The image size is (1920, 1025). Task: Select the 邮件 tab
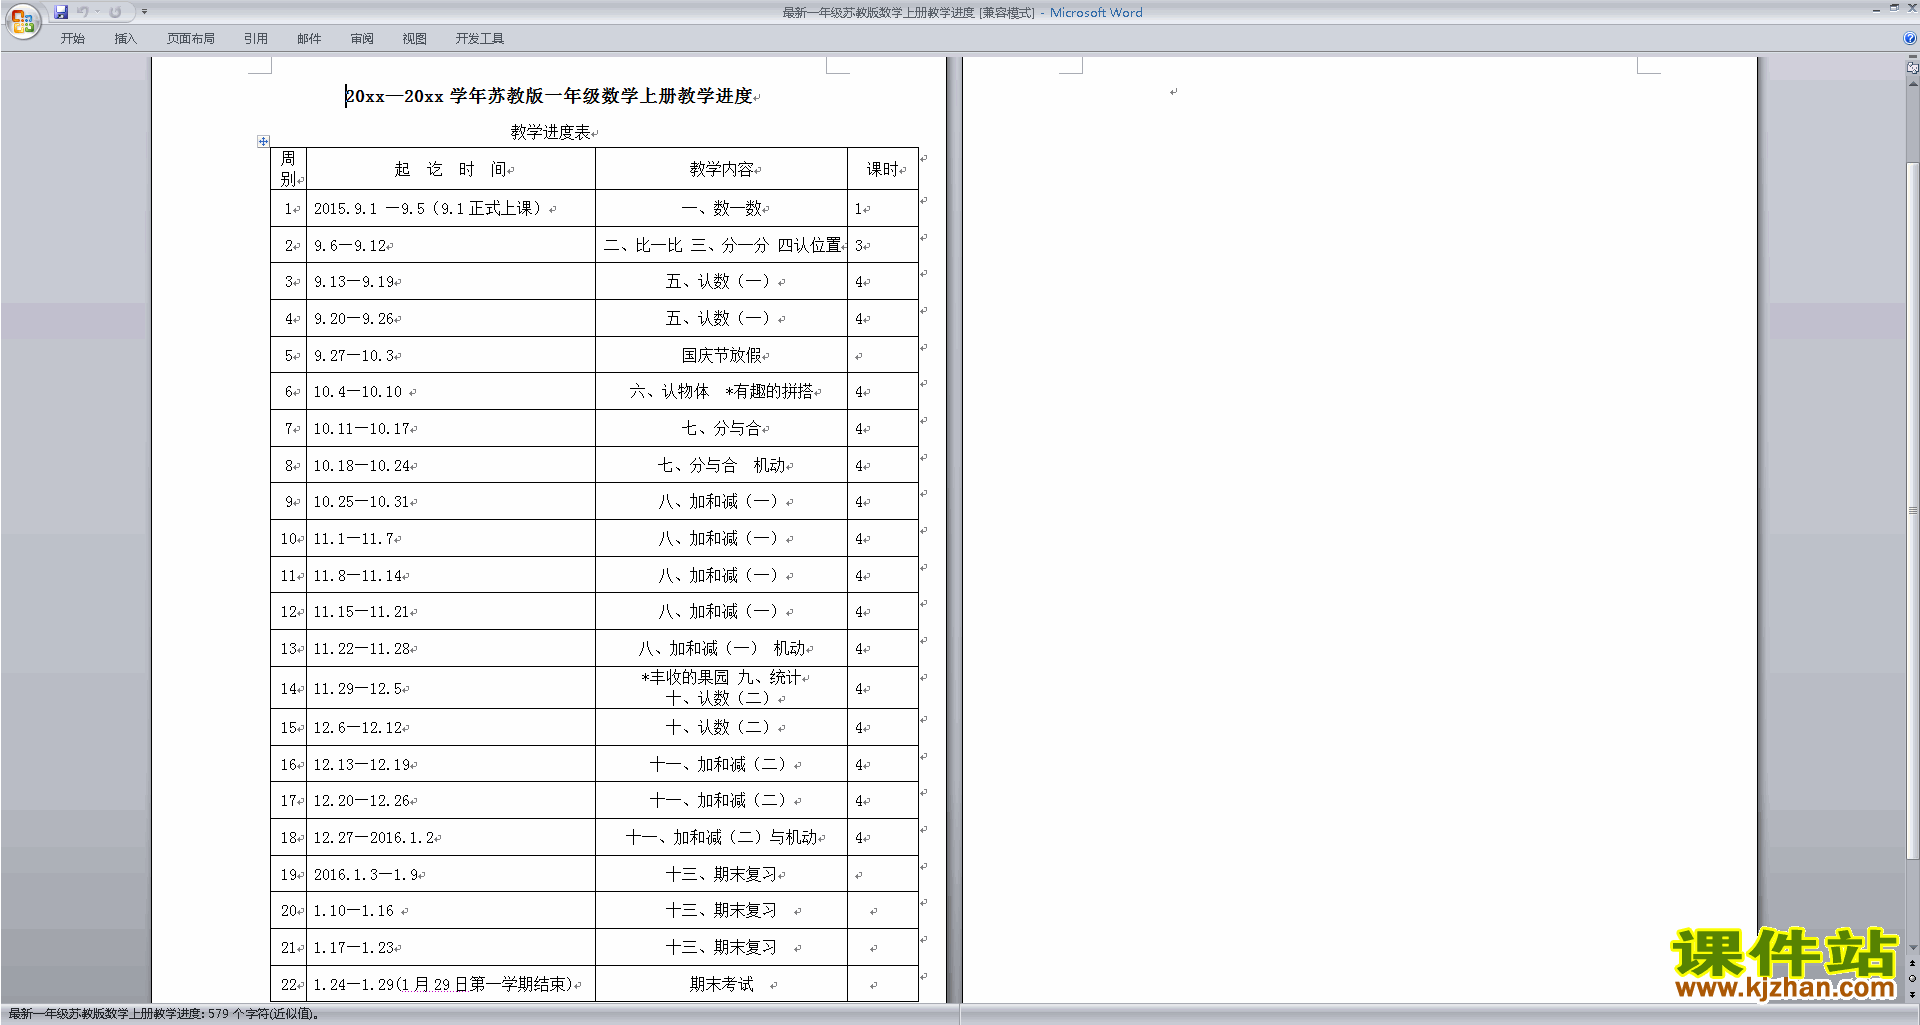click(309, 38)
